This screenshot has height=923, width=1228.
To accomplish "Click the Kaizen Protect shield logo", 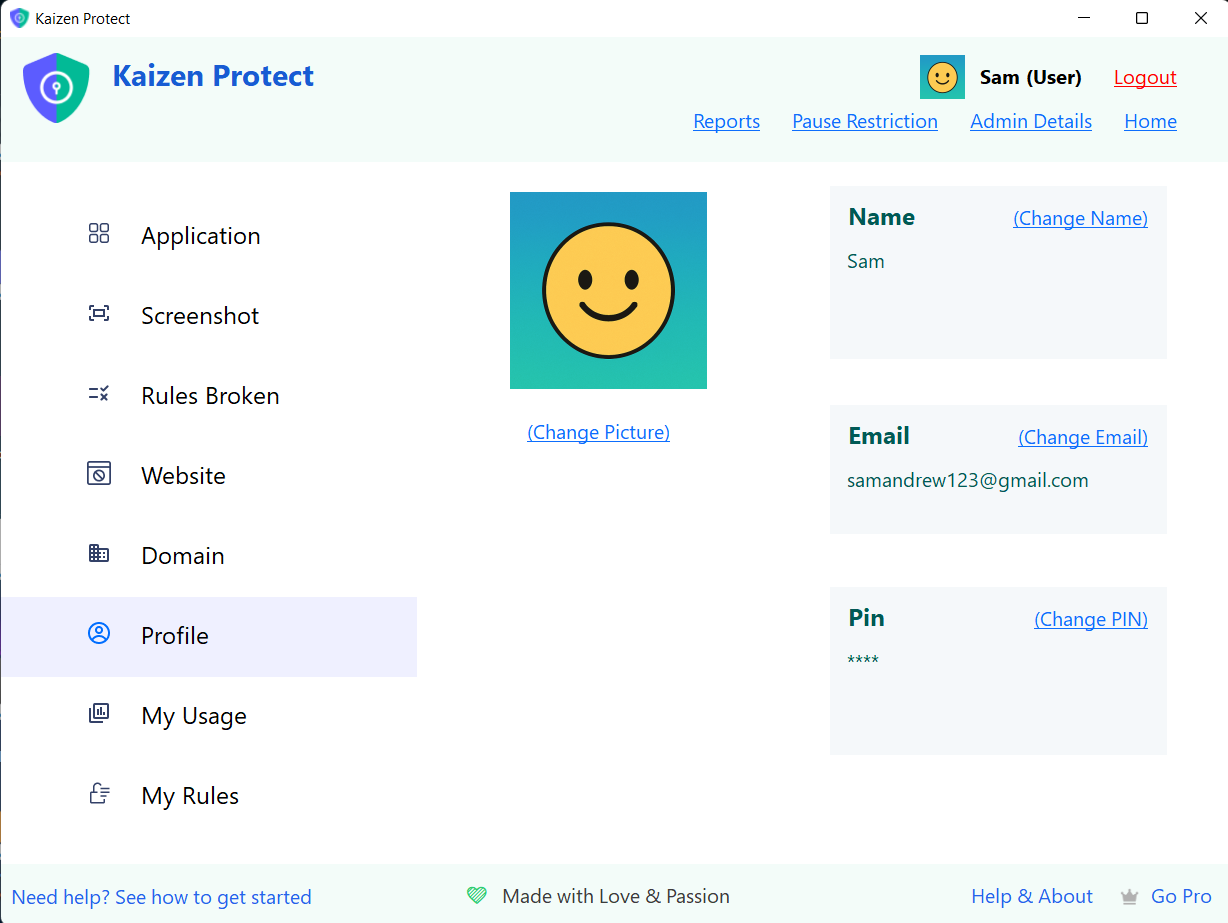I will (x=56, y=88).
